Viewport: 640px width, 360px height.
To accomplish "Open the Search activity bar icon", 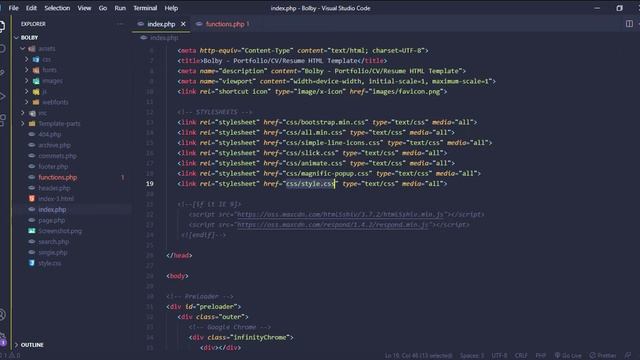I will pos(2,49).
